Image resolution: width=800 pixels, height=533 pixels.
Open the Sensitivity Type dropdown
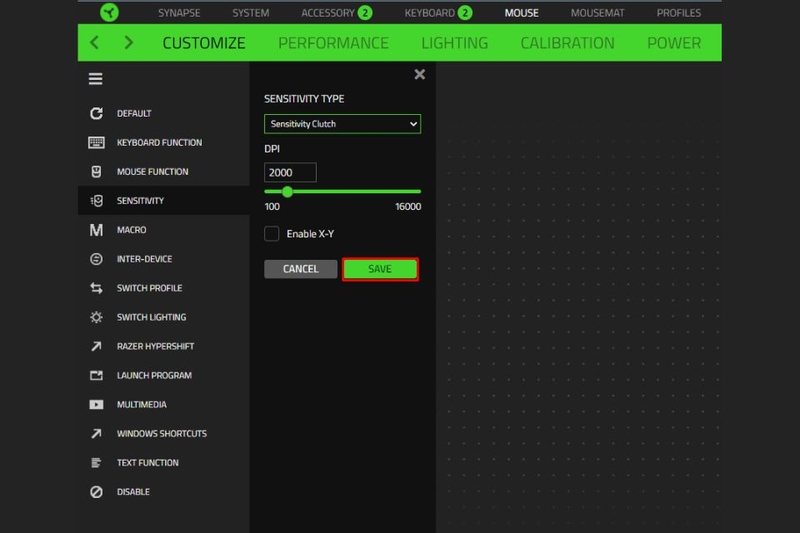click(342, 124)
